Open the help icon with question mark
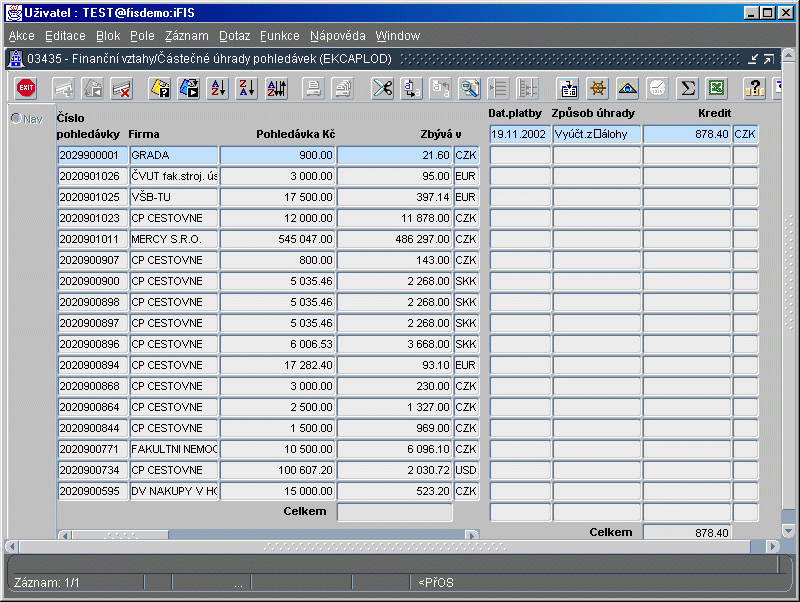 coord(756,88)
